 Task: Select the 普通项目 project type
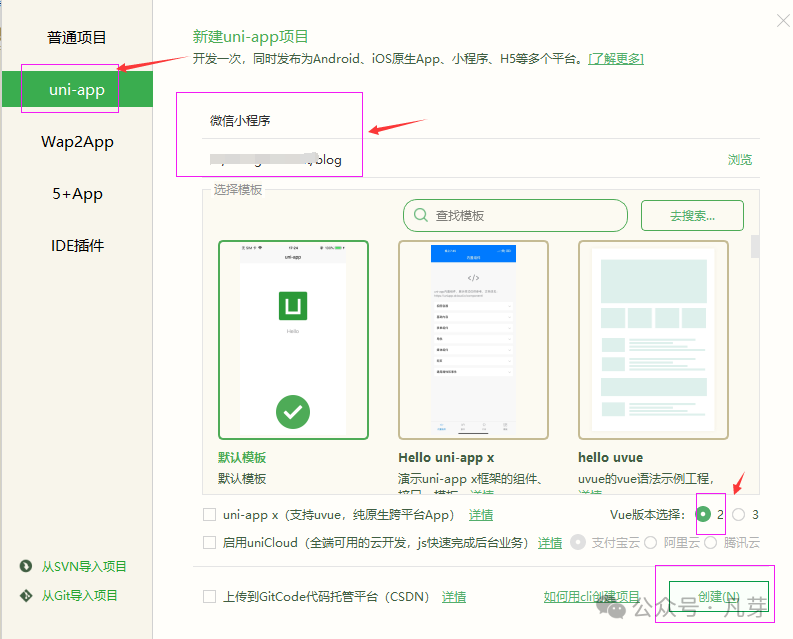77,37
